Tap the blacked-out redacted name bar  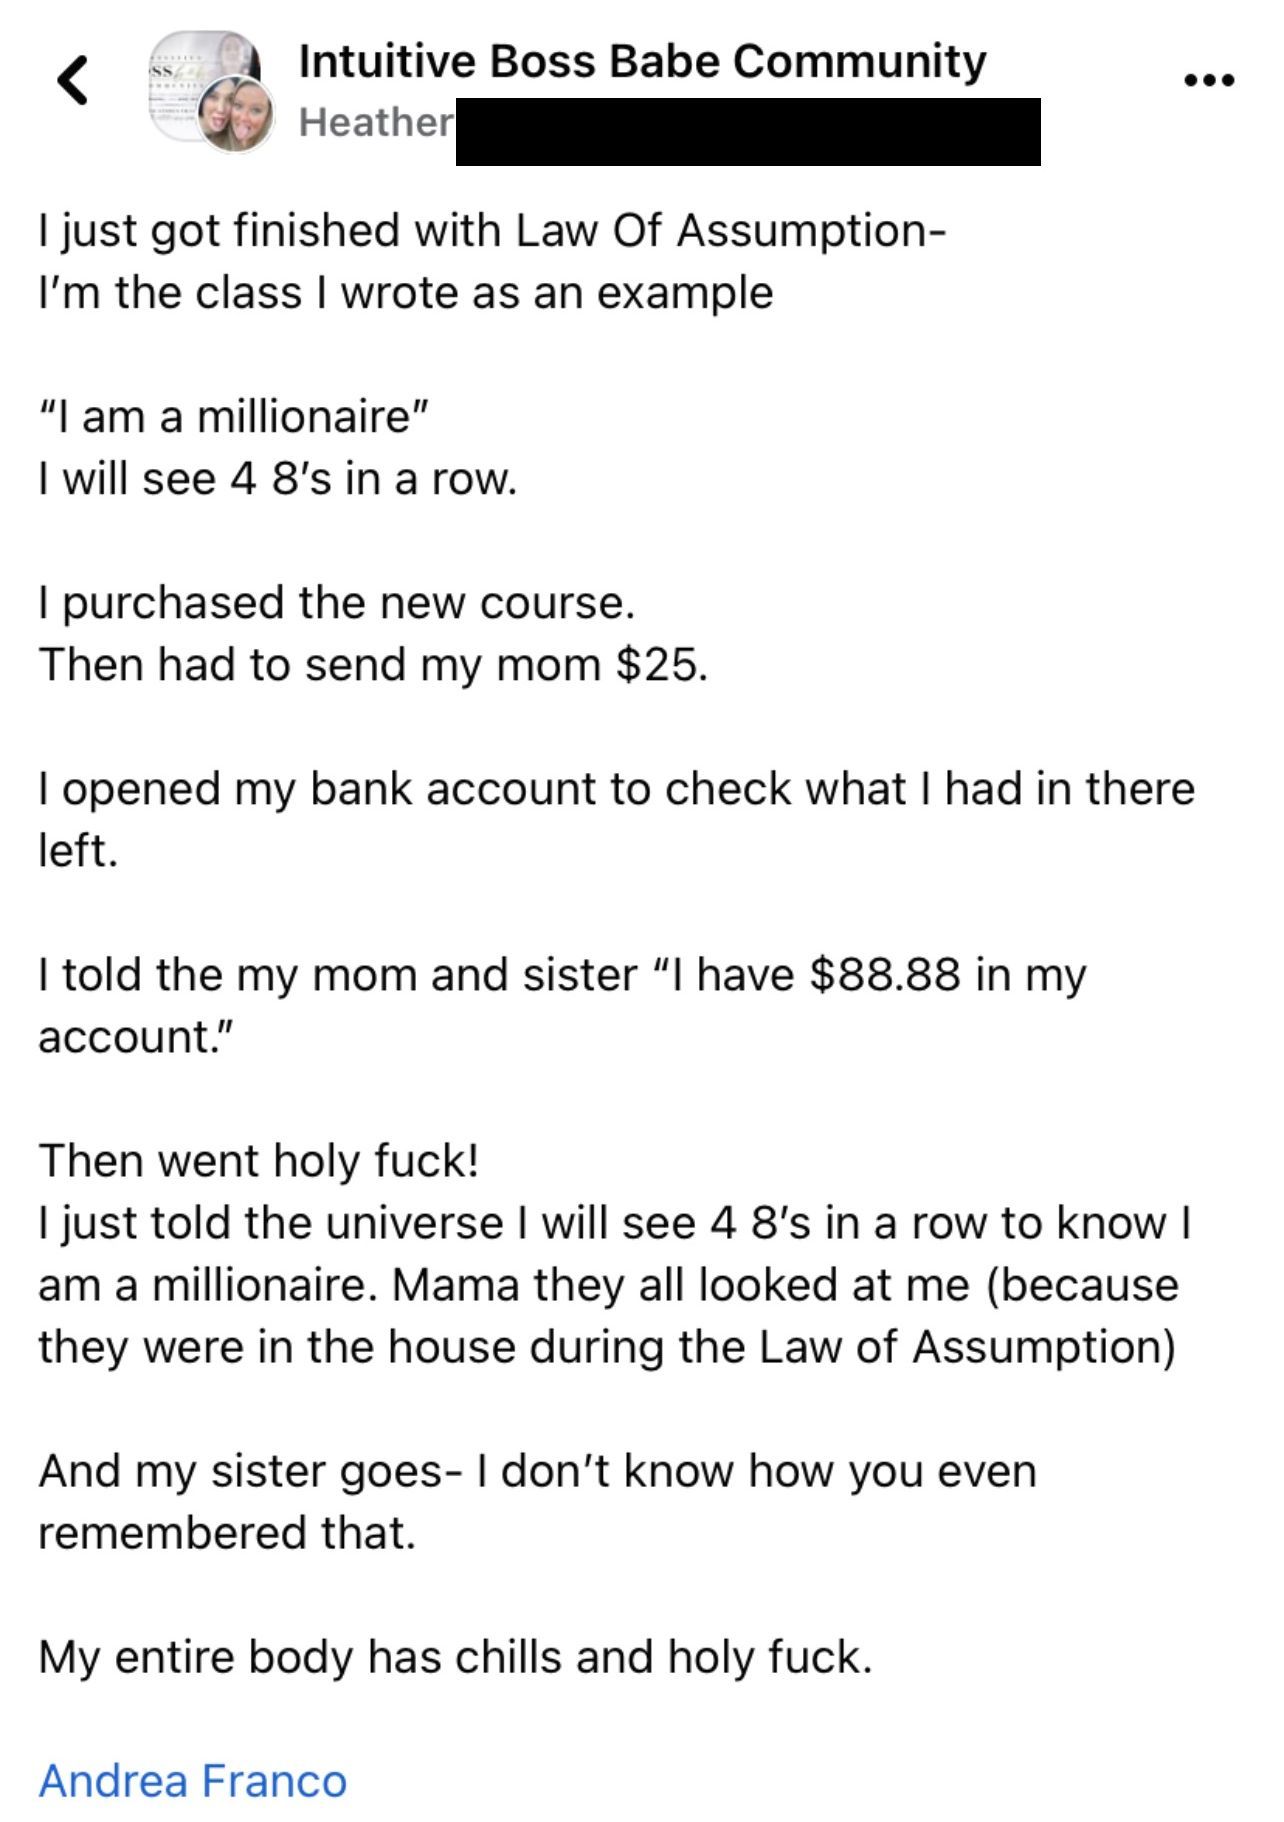click(748, 132)
